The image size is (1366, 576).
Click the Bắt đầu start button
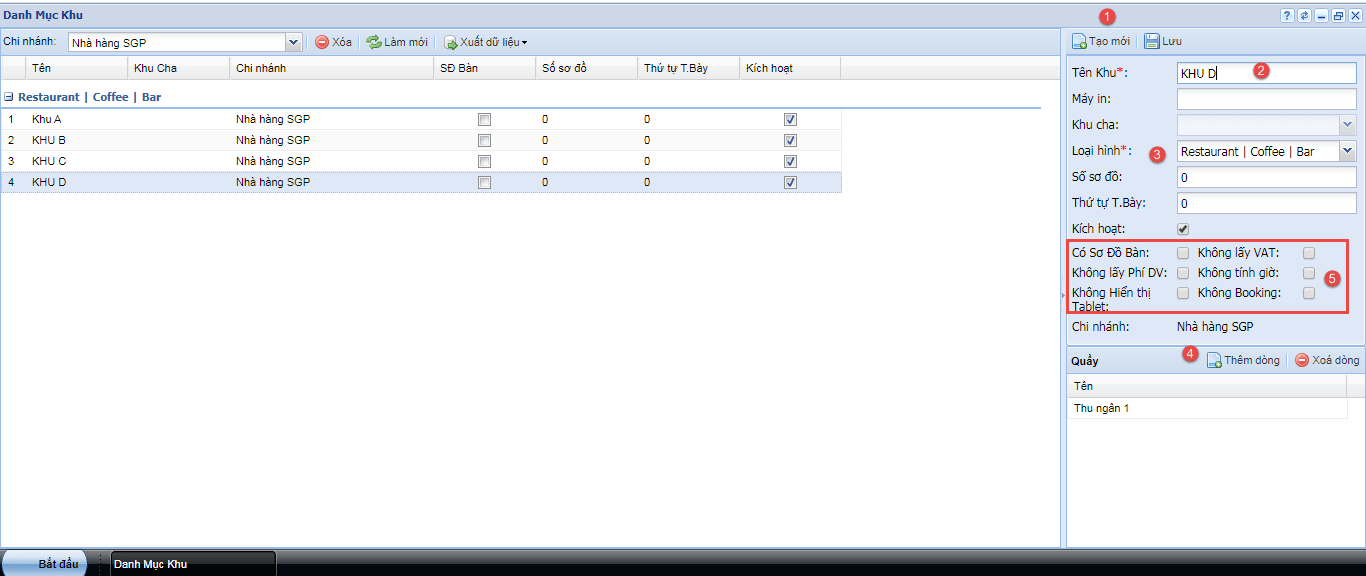tap(45, 564)
